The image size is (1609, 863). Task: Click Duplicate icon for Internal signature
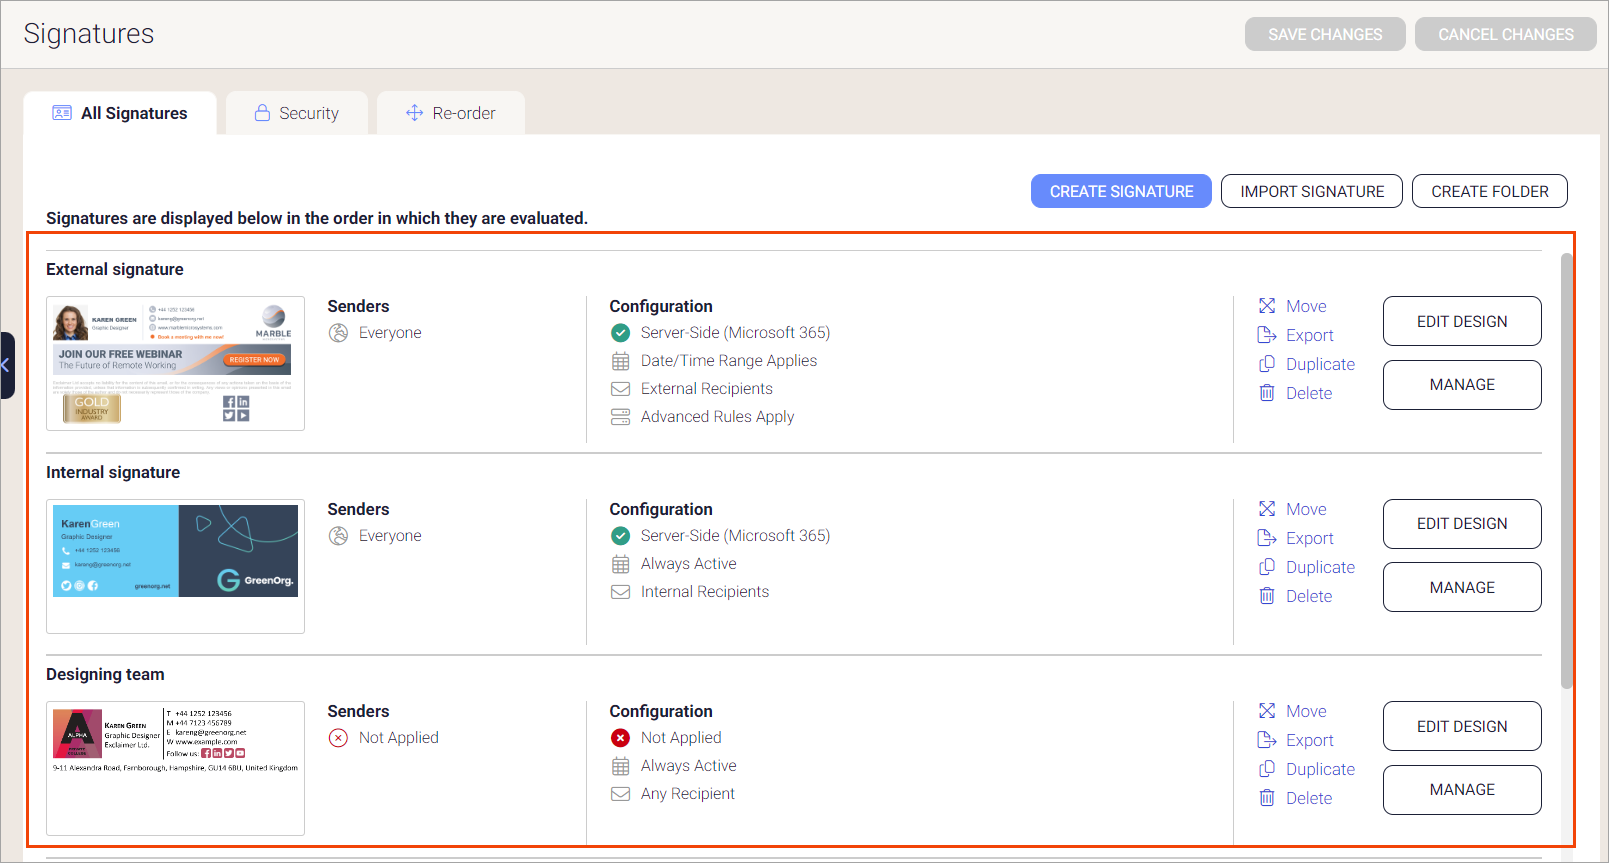pos(1267,567)
